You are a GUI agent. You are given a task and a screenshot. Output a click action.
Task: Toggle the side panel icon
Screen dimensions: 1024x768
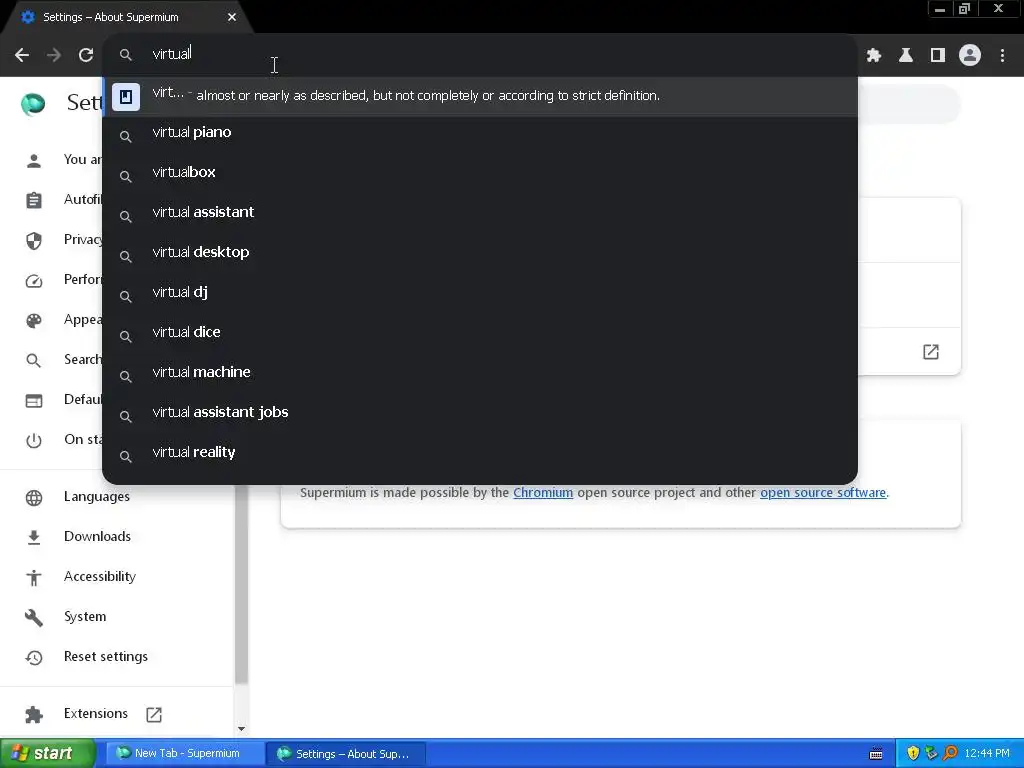(x=937, y=56)
